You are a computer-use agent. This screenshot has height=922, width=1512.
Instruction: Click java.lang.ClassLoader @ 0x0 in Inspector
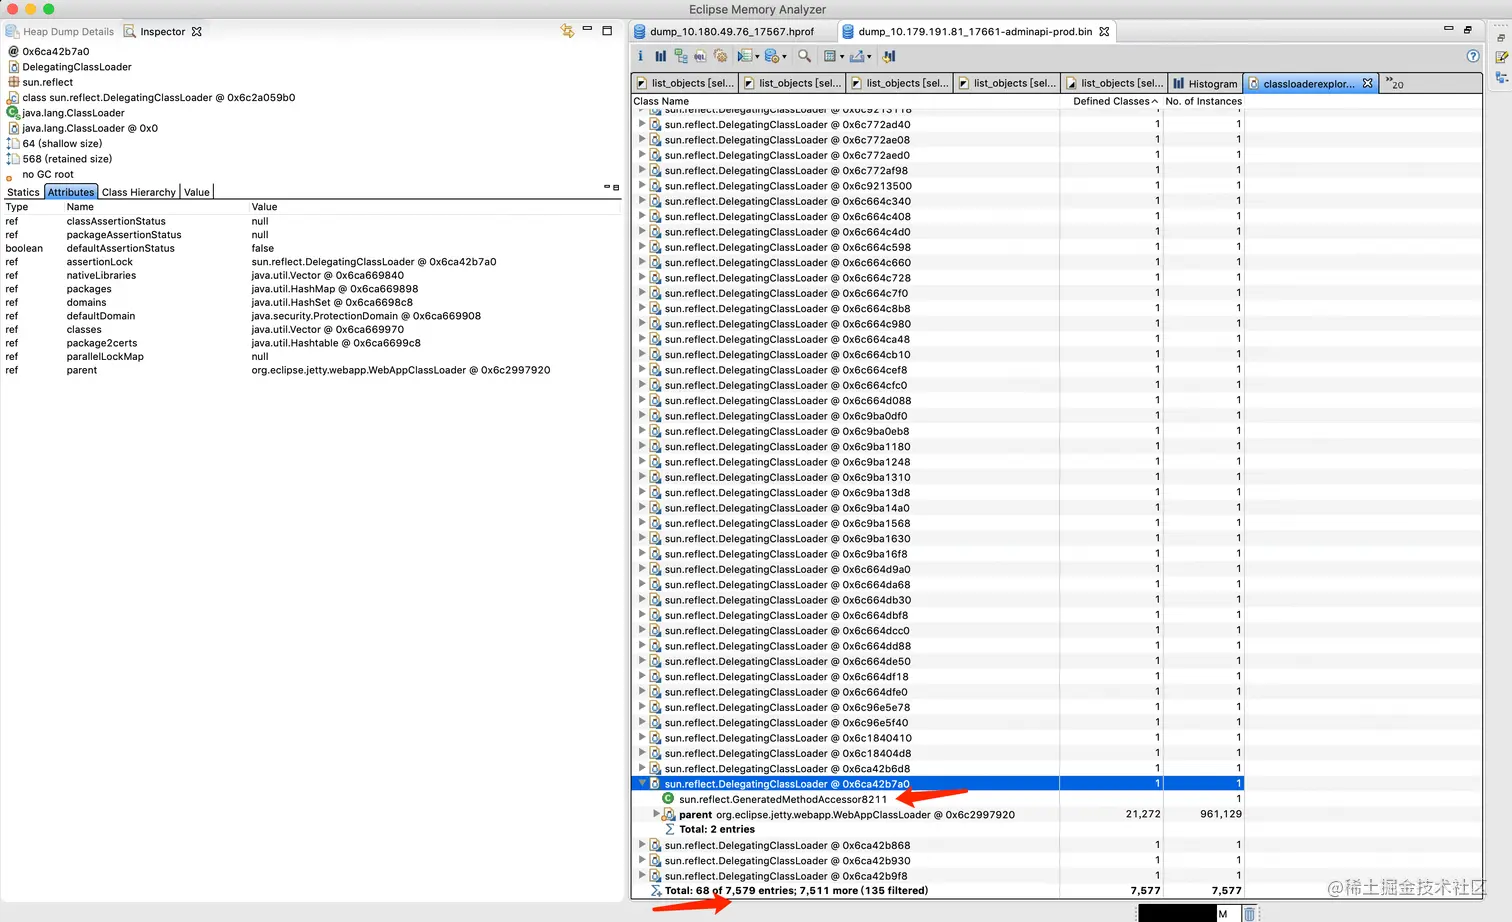click(x=90, y=128)
